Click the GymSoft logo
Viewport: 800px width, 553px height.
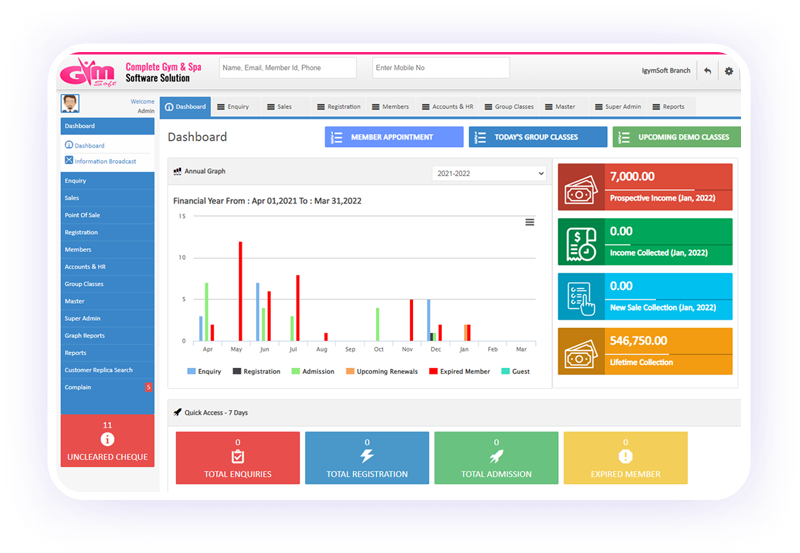tap(88, 72)
